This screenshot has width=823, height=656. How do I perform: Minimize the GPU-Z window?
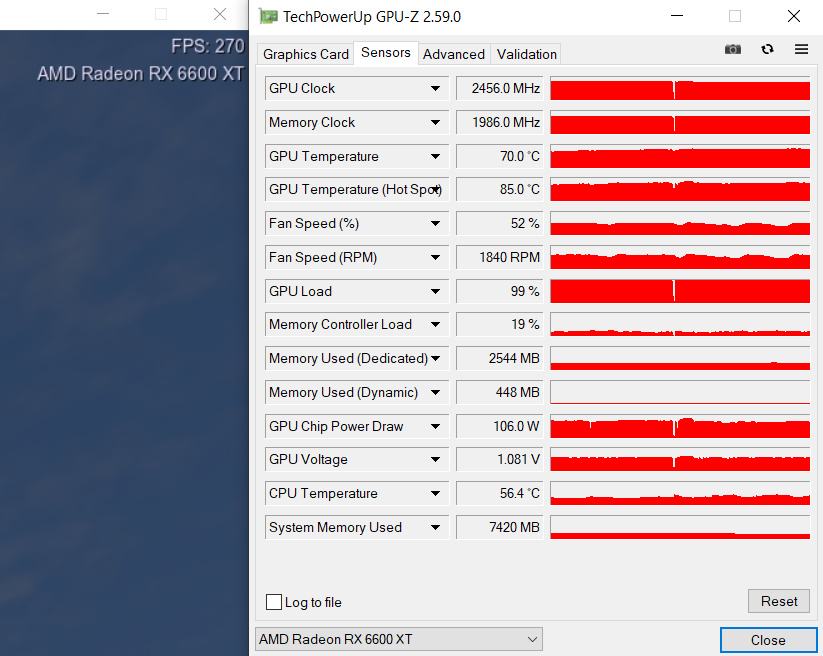click(x=677, y=16)
